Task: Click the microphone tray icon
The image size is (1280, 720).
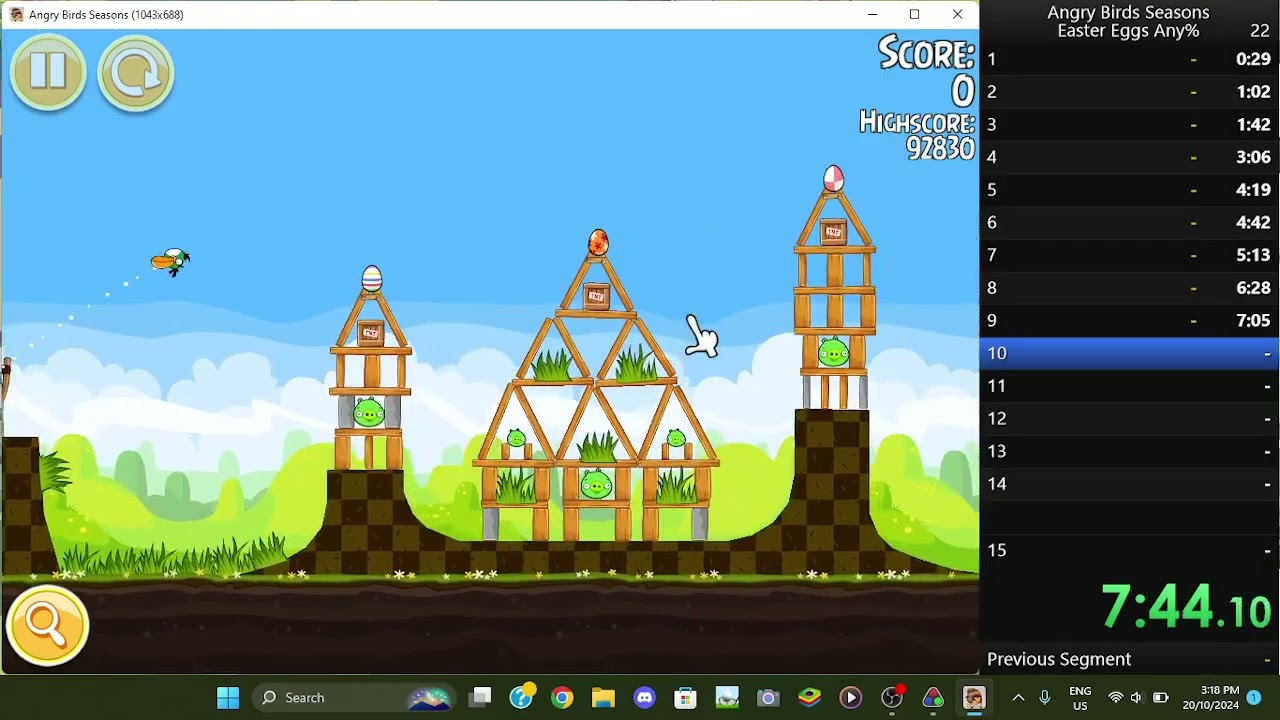Action: point(1045,698)
